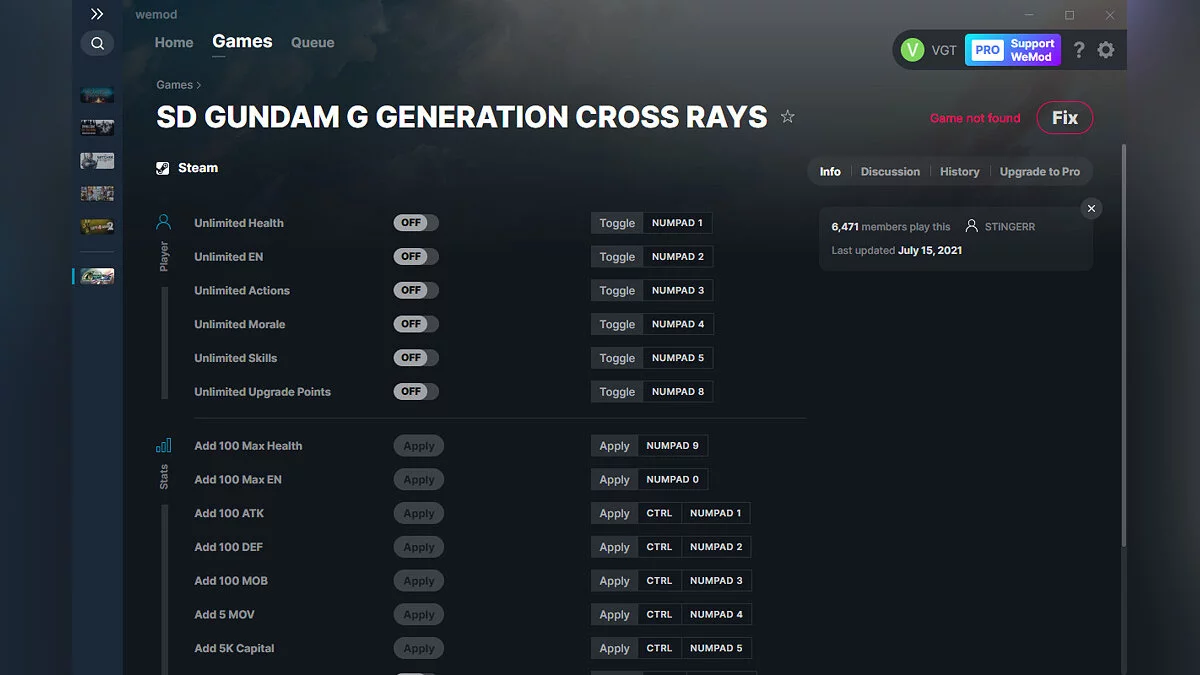Click Toggle hotkey button for NUMPAD 5
Image resolution: width=1200 pixels, height=675 pixels.
[x=617, y=358]
